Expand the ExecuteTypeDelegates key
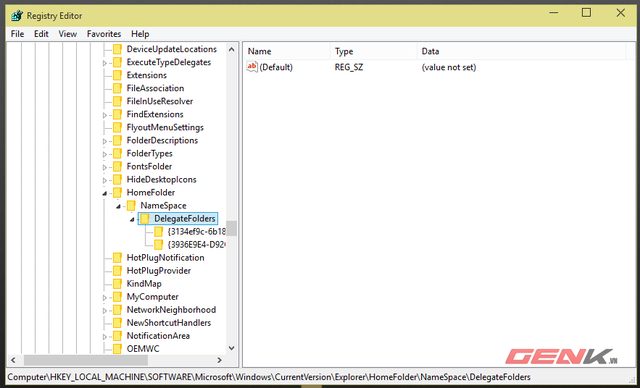Screen dimensions: 640x388 pos(104,63)
